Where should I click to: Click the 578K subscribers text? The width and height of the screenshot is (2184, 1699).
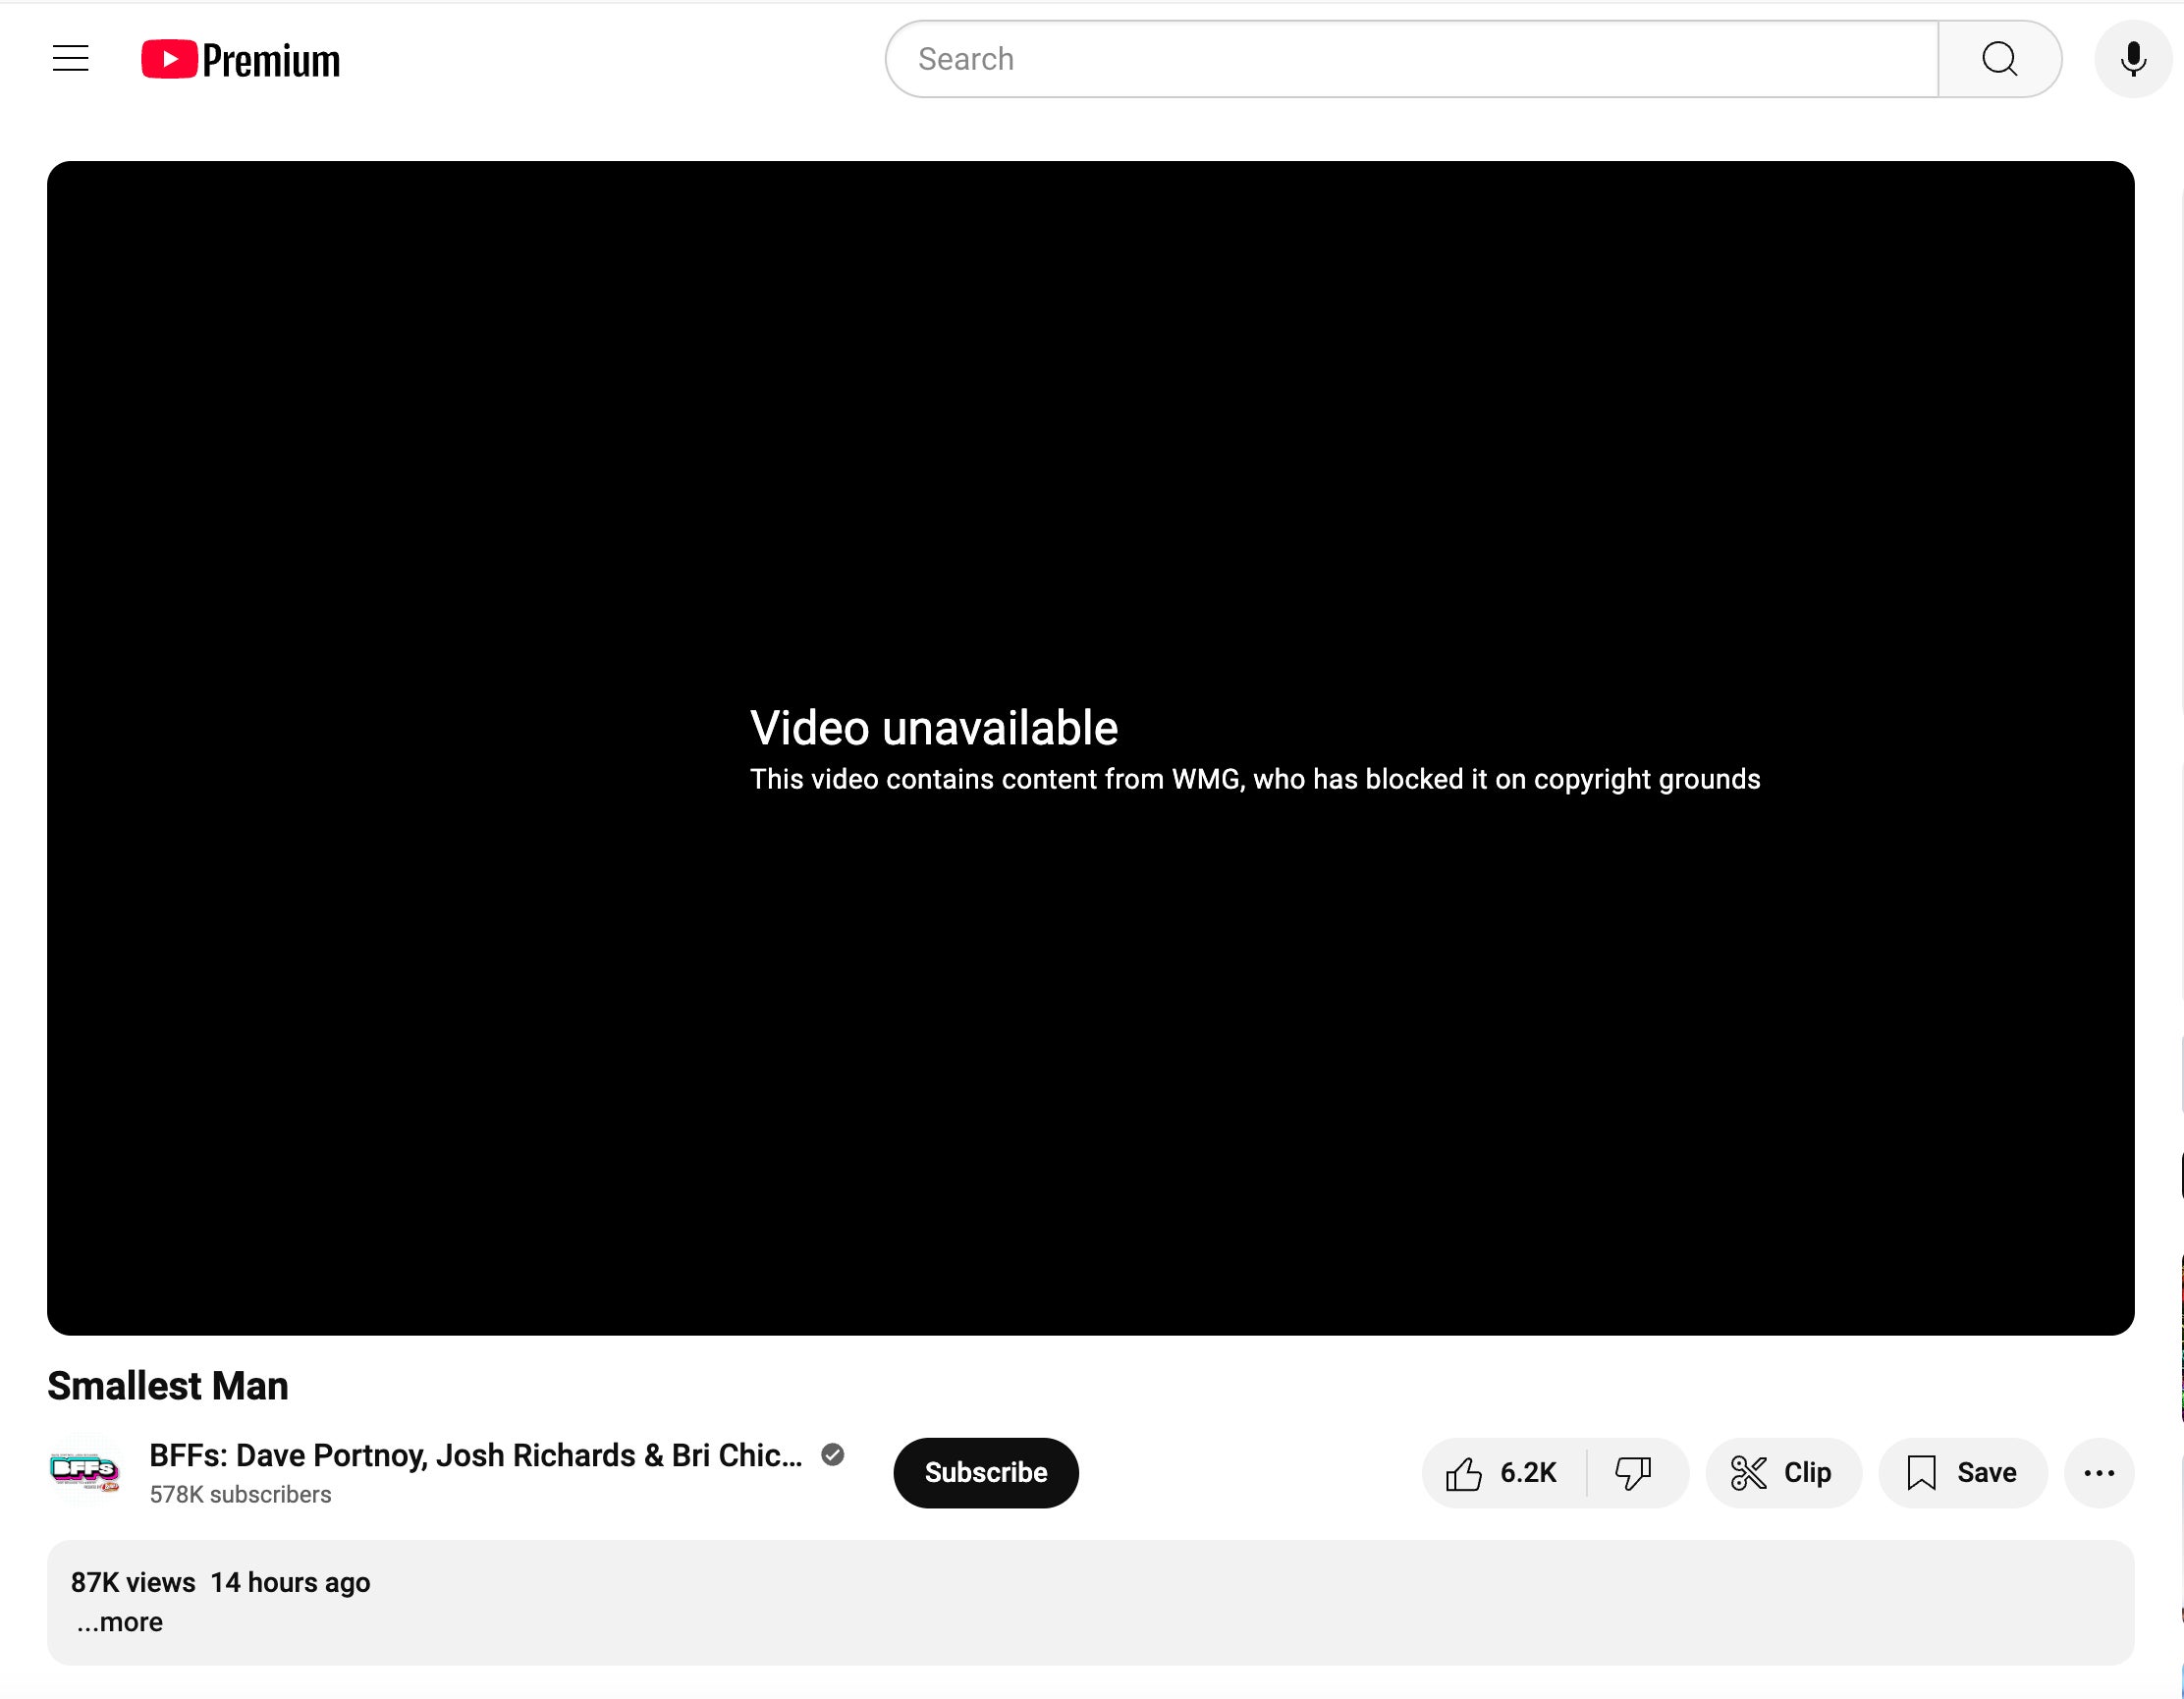pyautogui.click(x=240, y=1494)
